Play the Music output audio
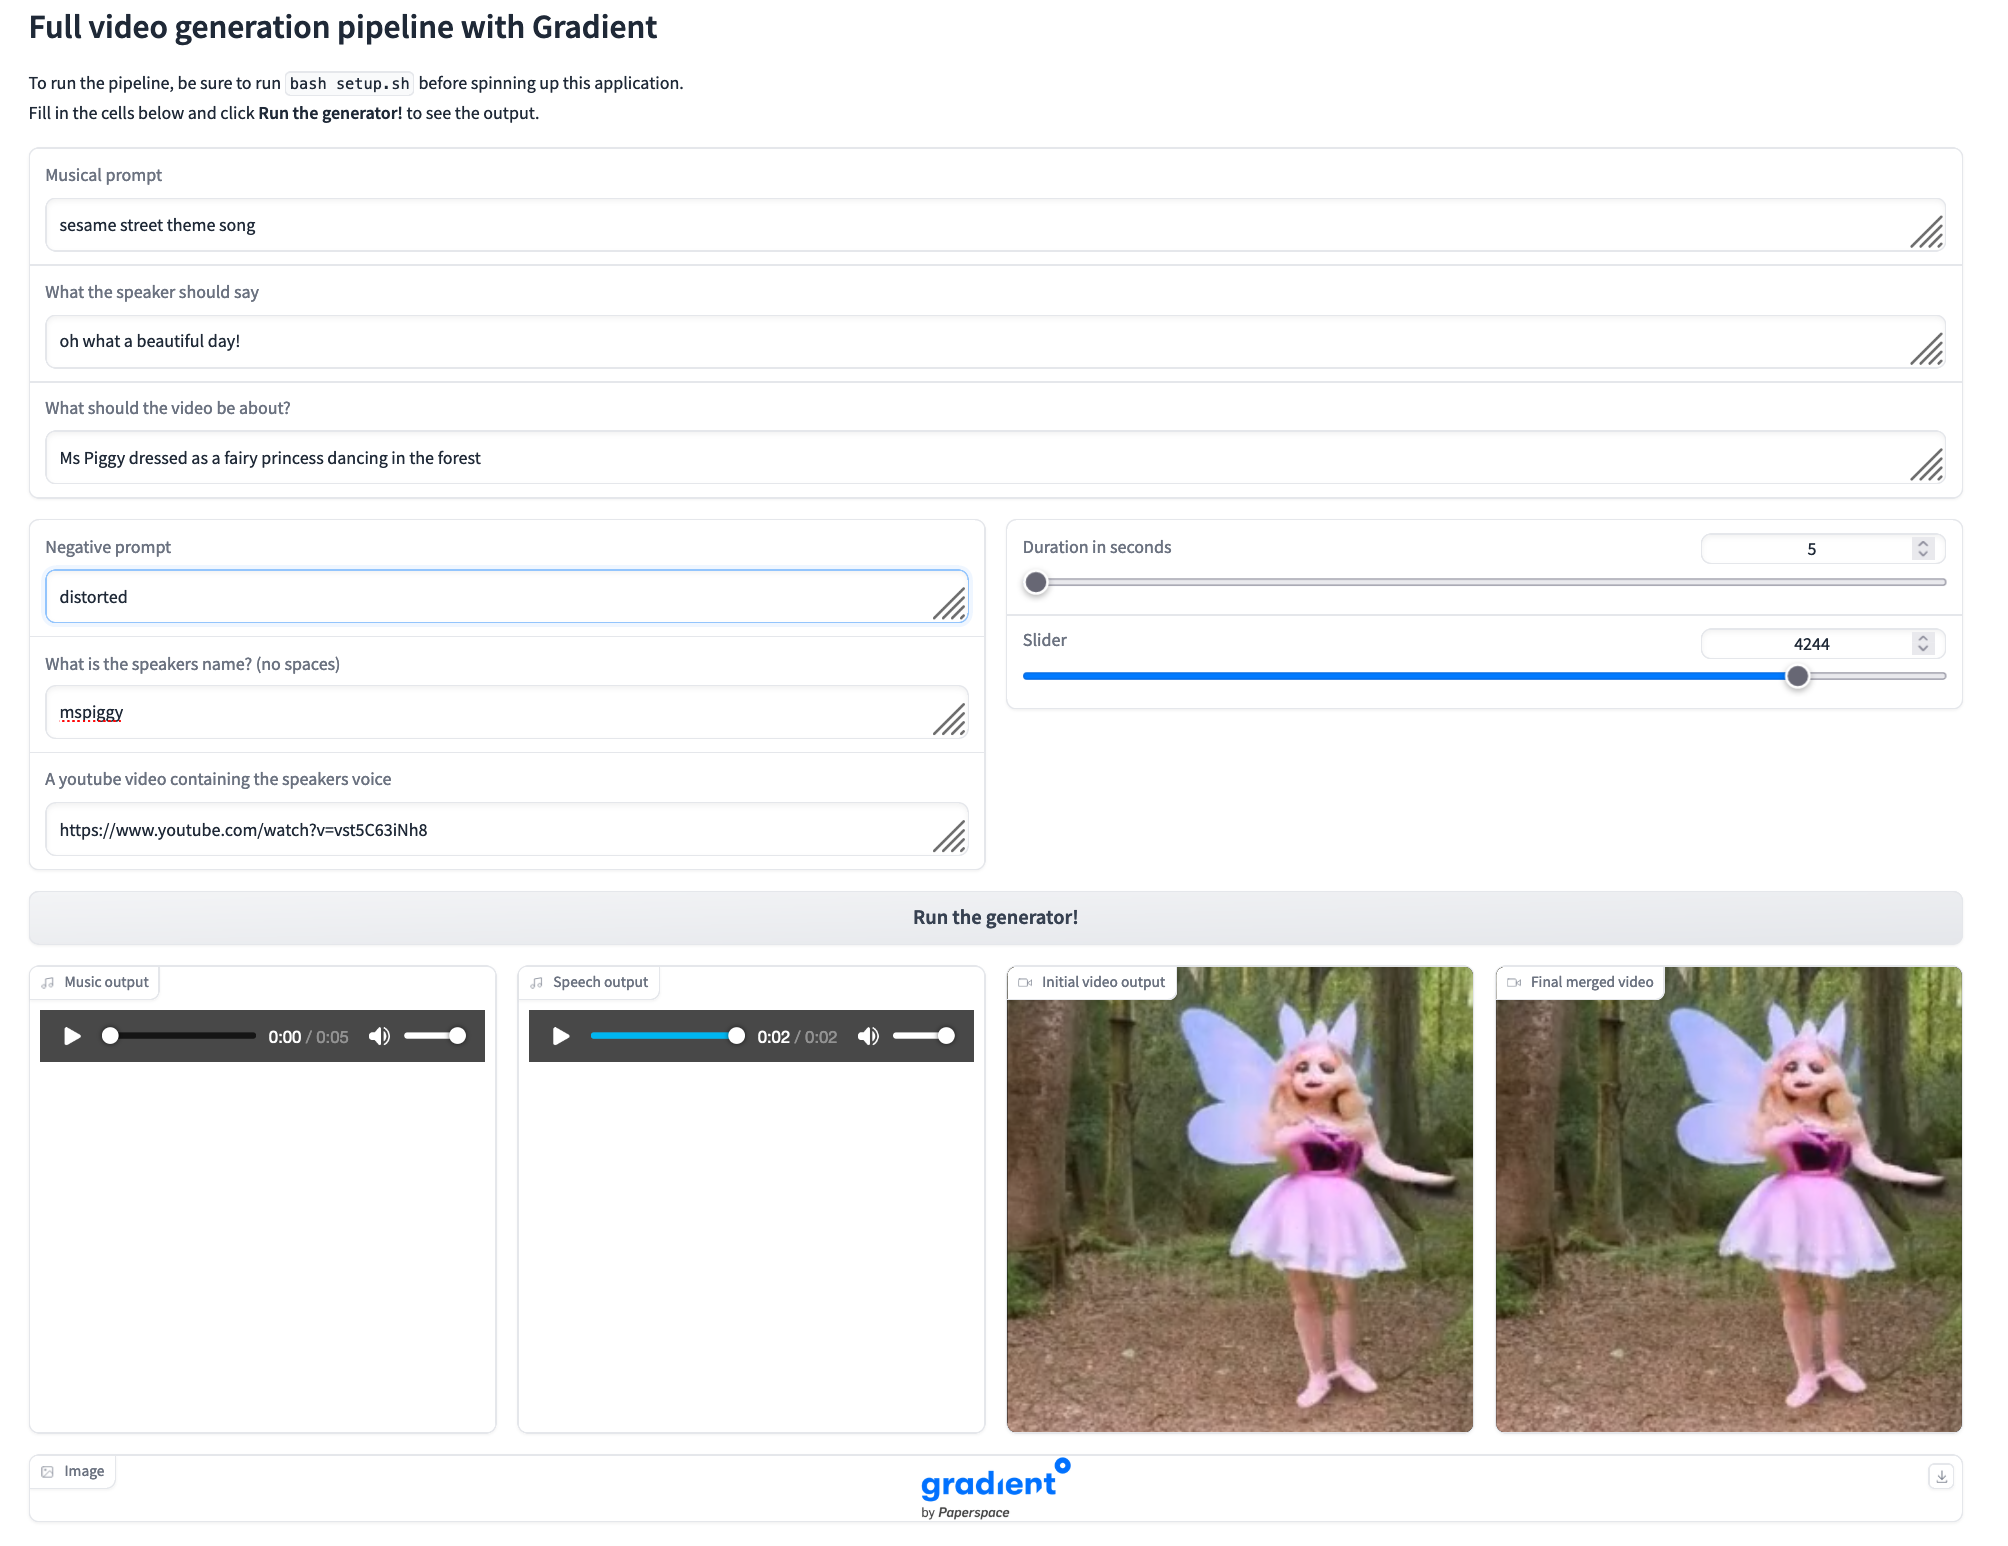This screenshot has width=2008, height=1546. [72, 1036]
